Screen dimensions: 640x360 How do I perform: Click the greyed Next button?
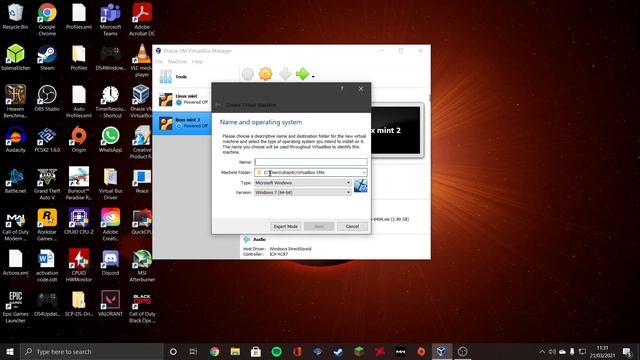(319, 227)
